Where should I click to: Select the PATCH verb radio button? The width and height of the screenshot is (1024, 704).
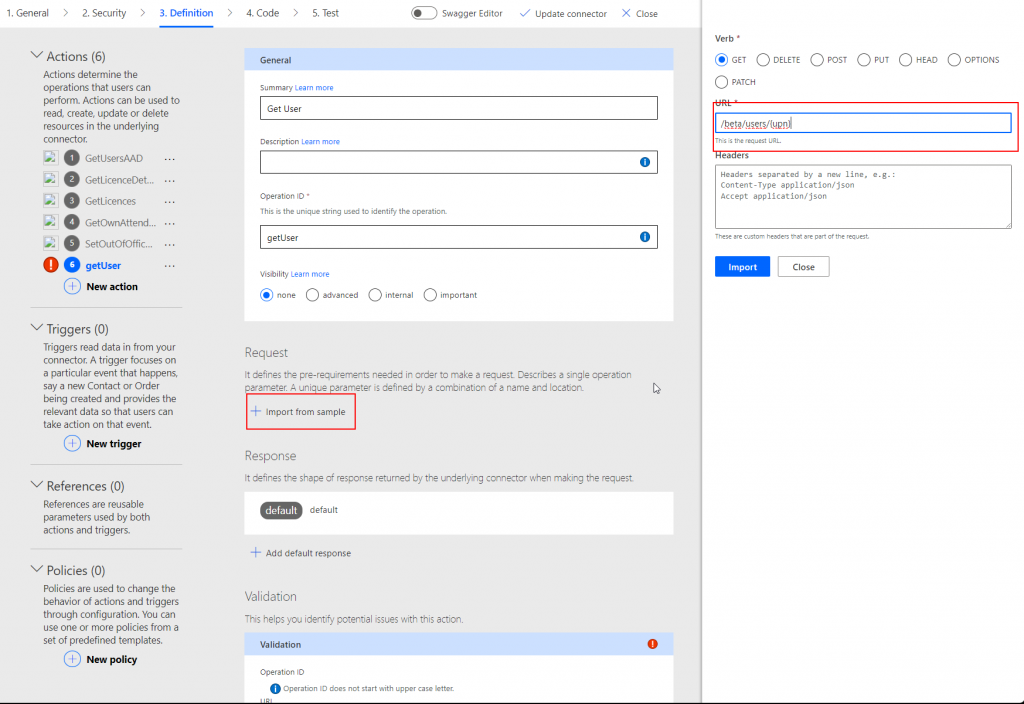click(721, 82)
